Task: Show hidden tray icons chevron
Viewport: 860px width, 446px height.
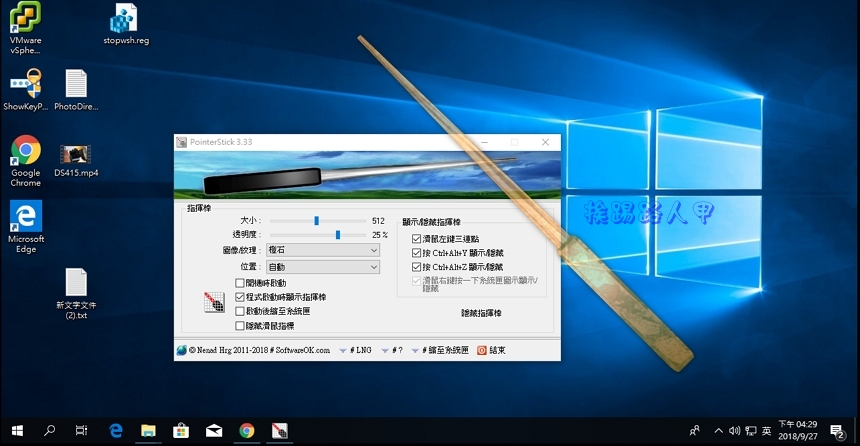Action: [x=718, y=431]
